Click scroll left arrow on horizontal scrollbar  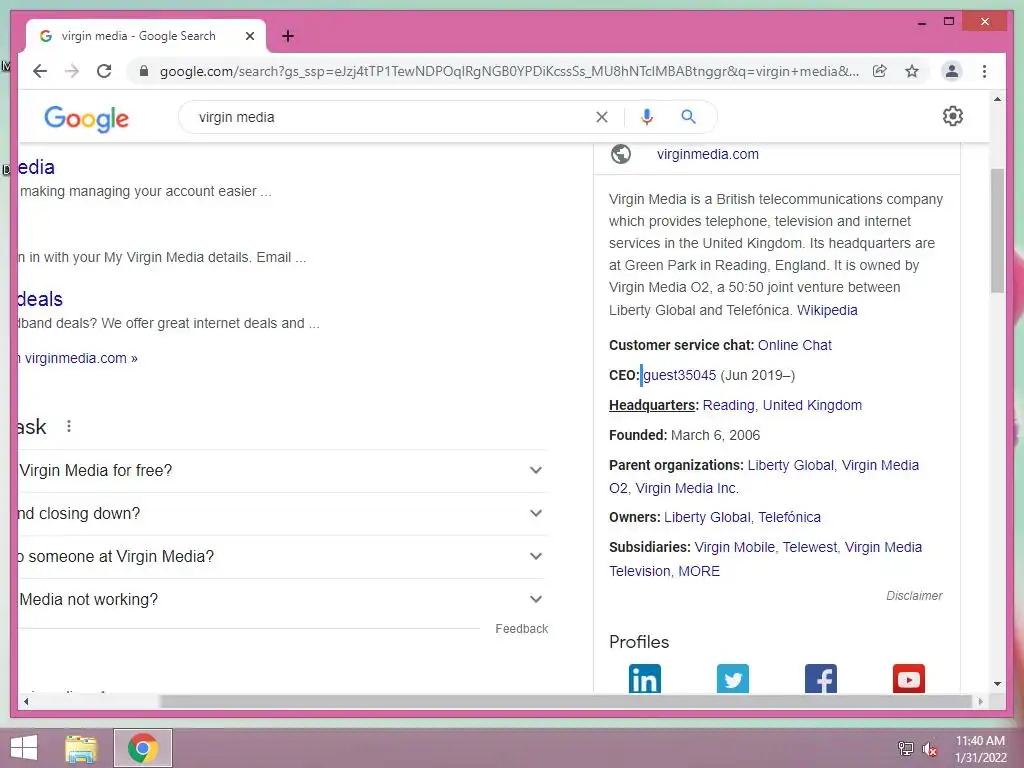(x=26, y=701)
